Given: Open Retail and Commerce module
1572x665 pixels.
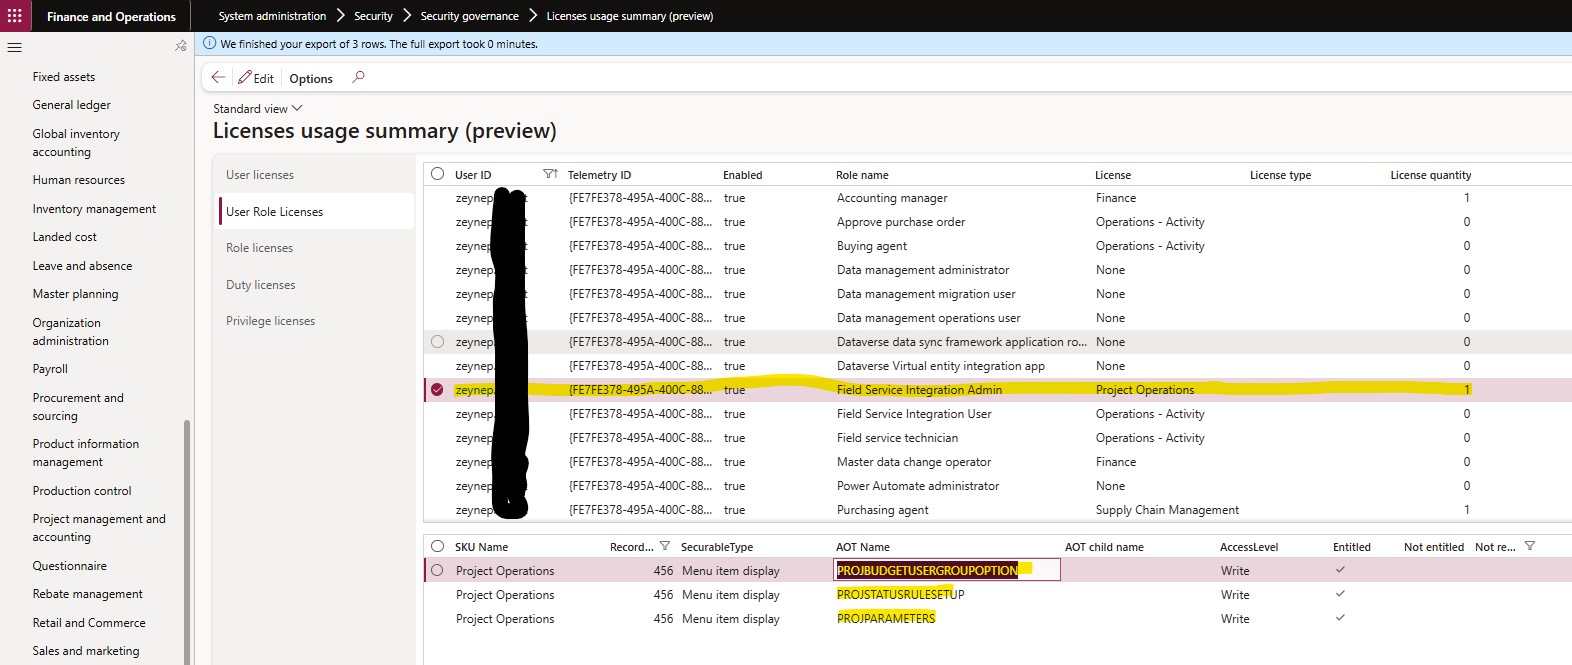Looking at the screenshot, I should 89,623.
